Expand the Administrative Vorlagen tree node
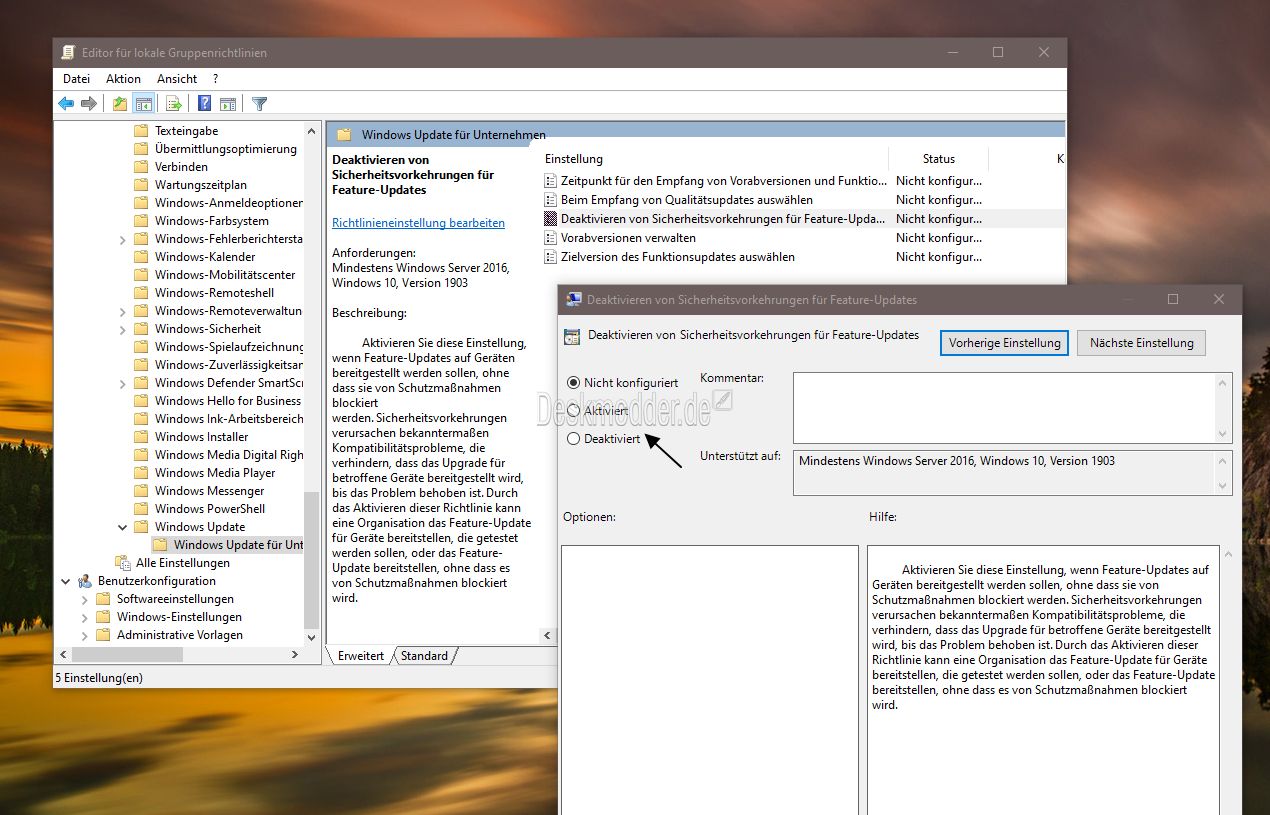 tap(85, 635)
